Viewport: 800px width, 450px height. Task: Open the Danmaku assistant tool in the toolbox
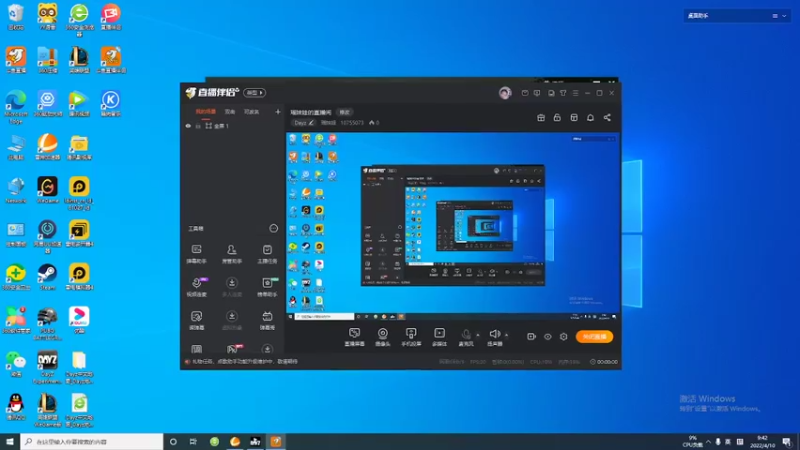pos(196,254)
